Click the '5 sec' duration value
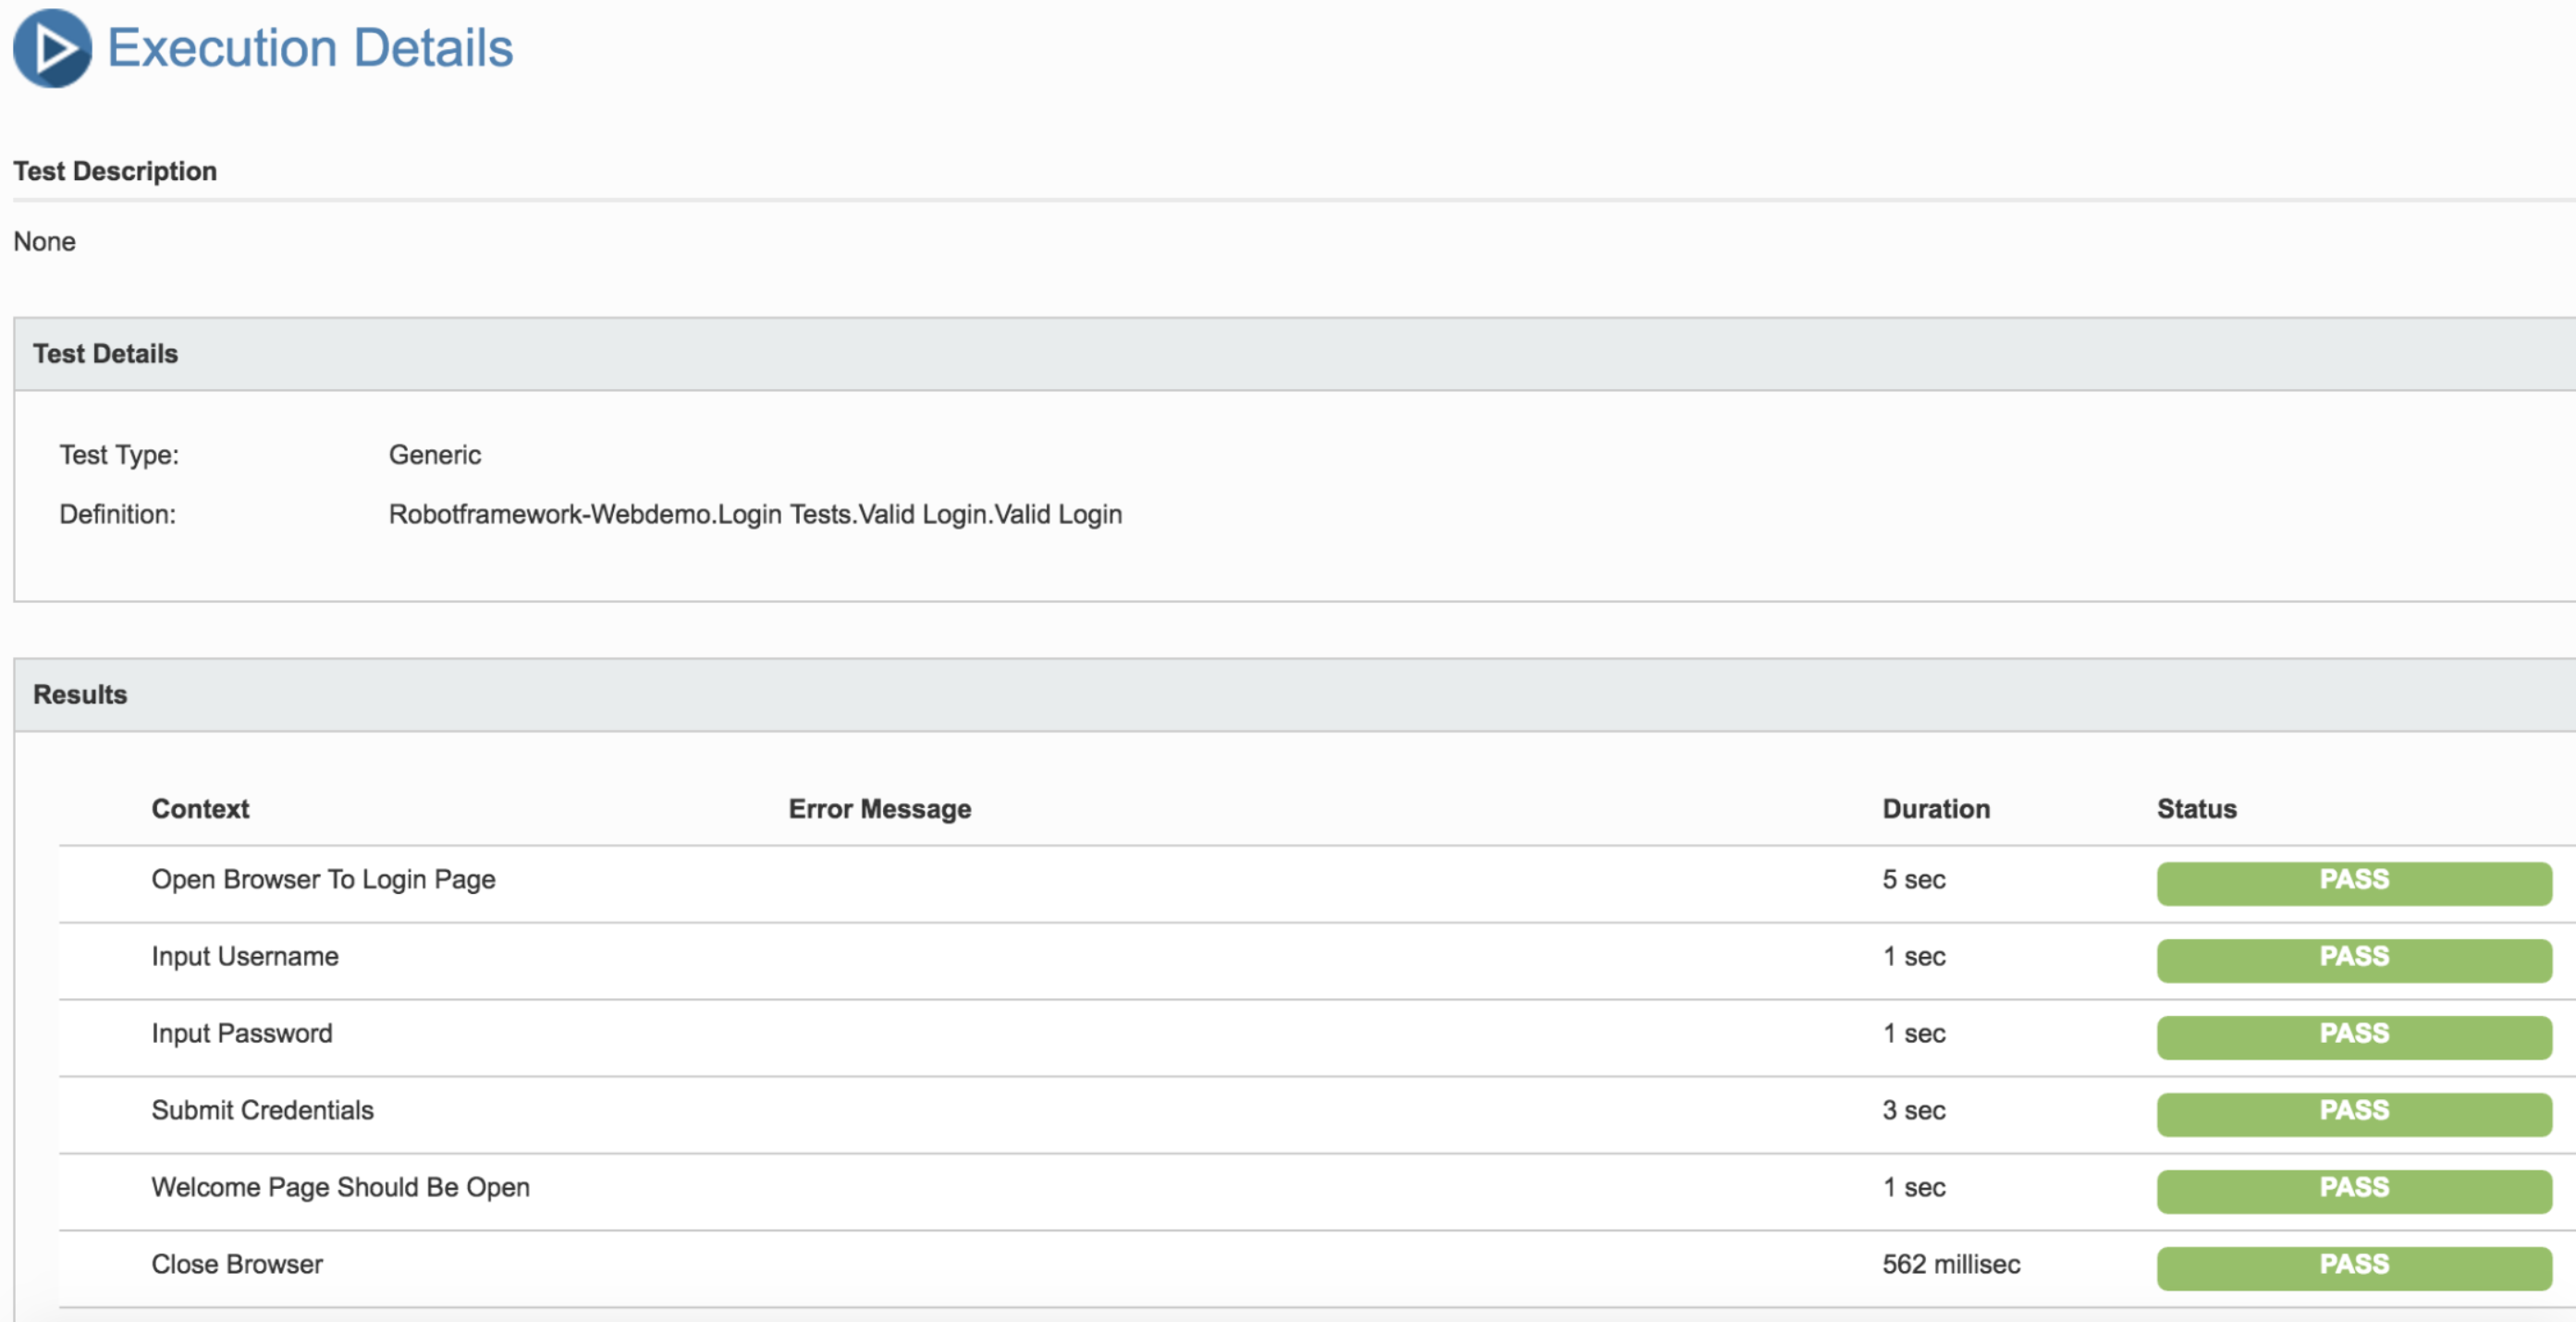Screen dimensions: 2576x1322 pyautogui.click(x=1913, y=880)
